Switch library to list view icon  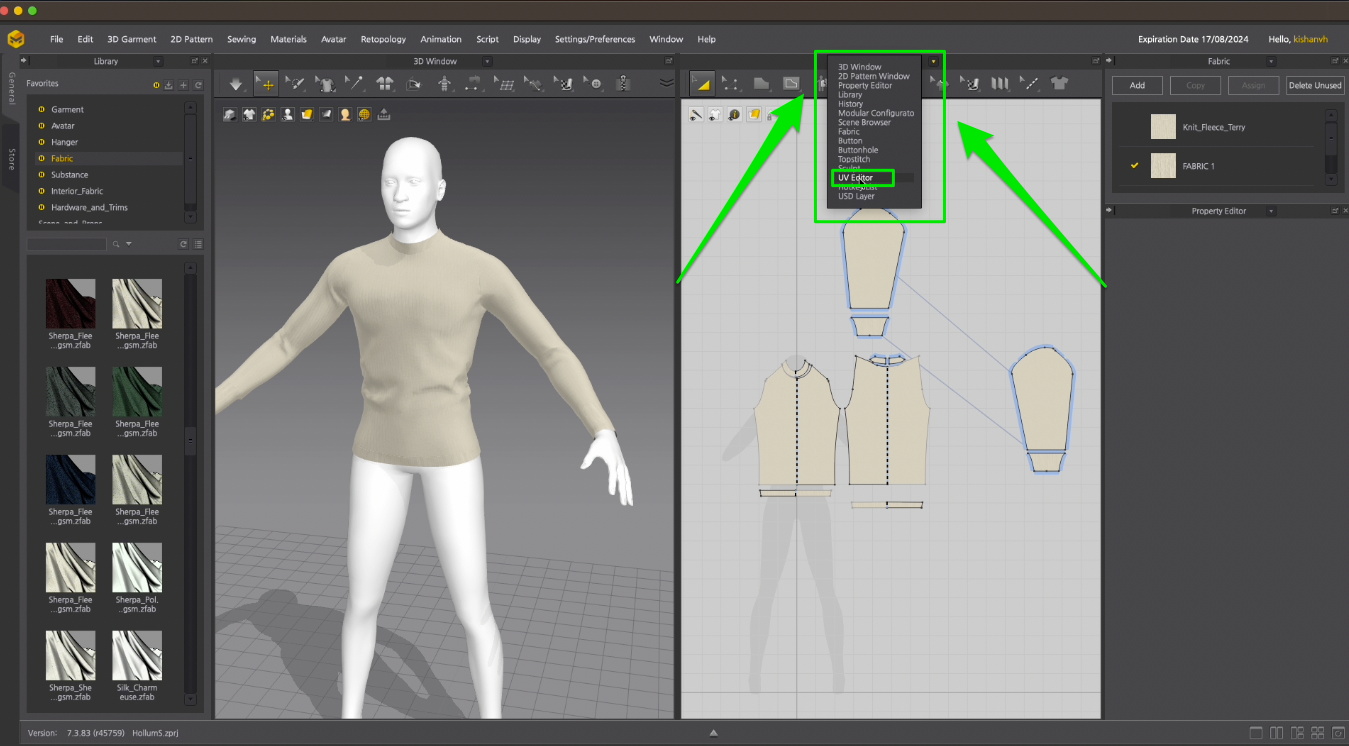(198, 244)
